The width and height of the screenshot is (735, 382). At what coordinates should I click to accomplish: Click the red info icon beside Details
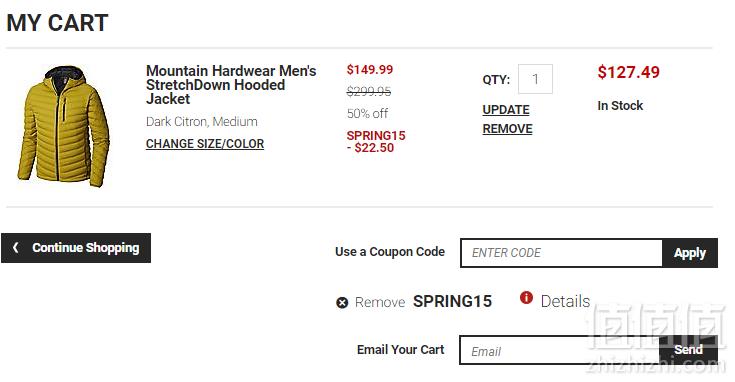[526, 297]
